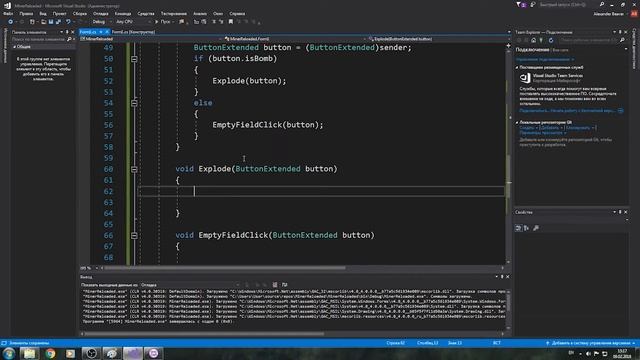The image size is (640, 360).
Task: Collapse the local Git repositories section
Action: click(517, 122)
